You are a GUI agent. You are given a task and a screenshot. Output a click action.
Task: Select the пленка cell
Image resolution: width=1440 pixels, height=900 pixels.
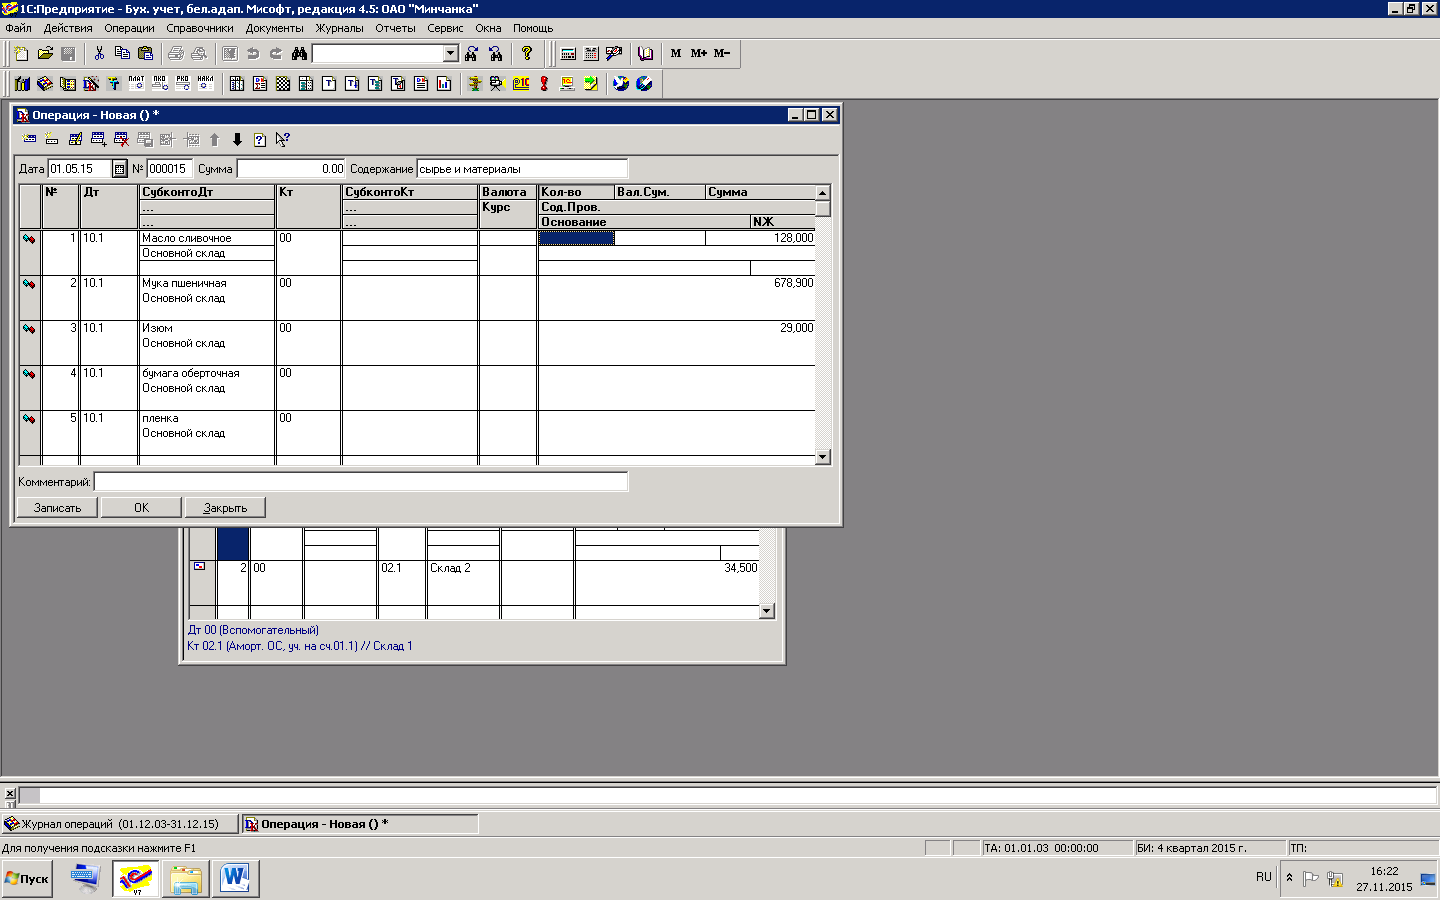(207, 418)
